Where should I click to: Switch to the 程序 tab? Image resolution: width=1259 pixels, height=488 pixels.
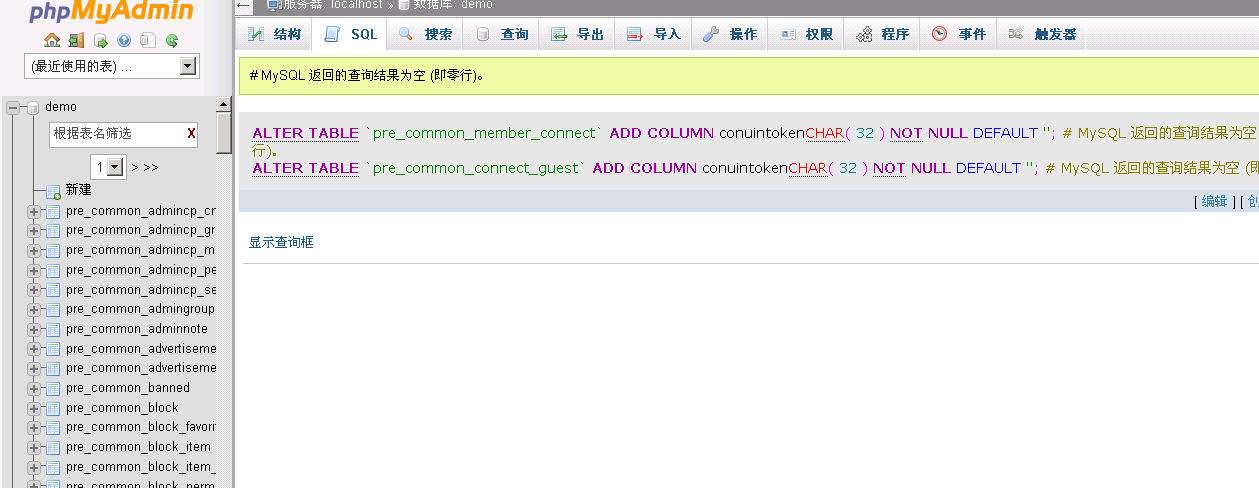pos(882,34)
